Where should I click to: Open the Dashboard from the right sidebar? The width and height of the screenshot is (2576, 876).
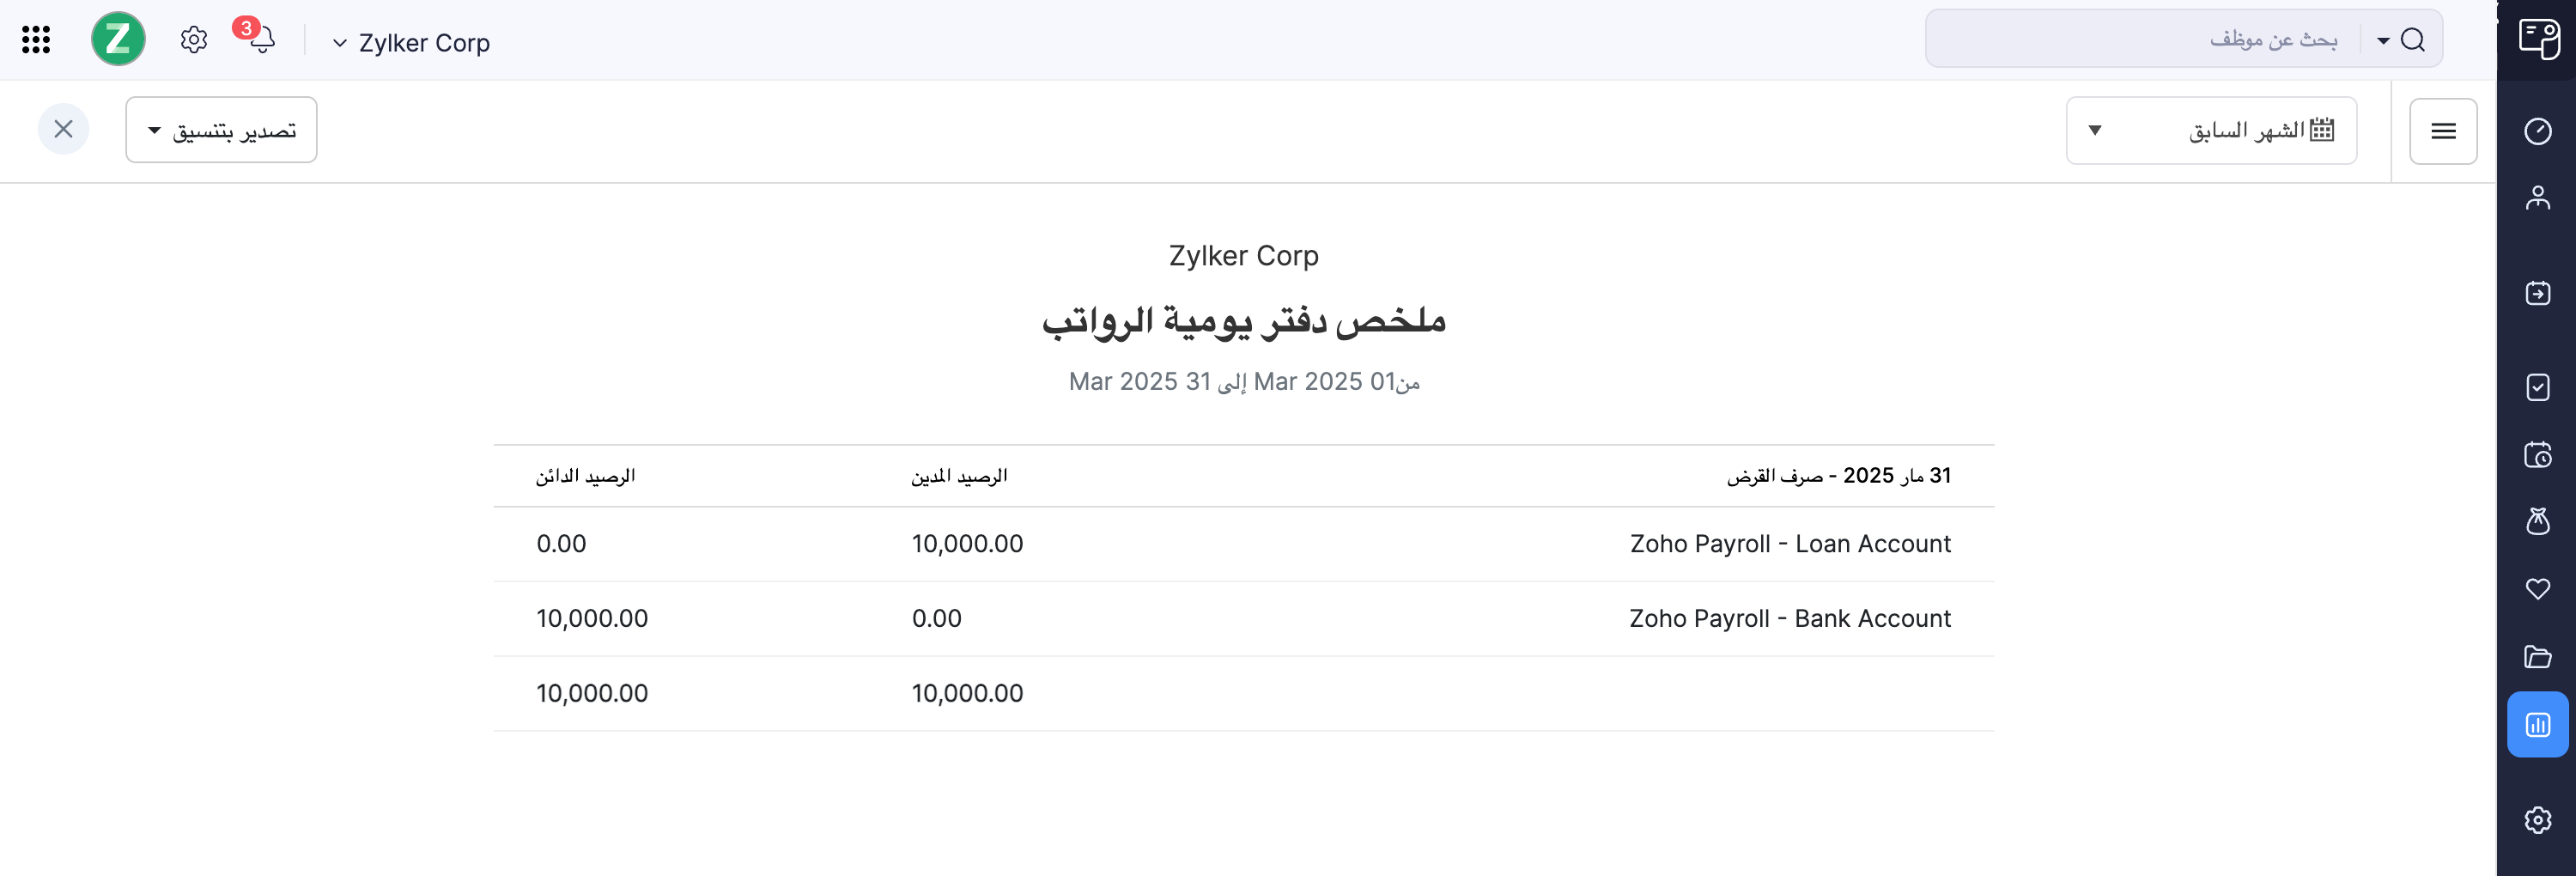(x=2537, y=130)
